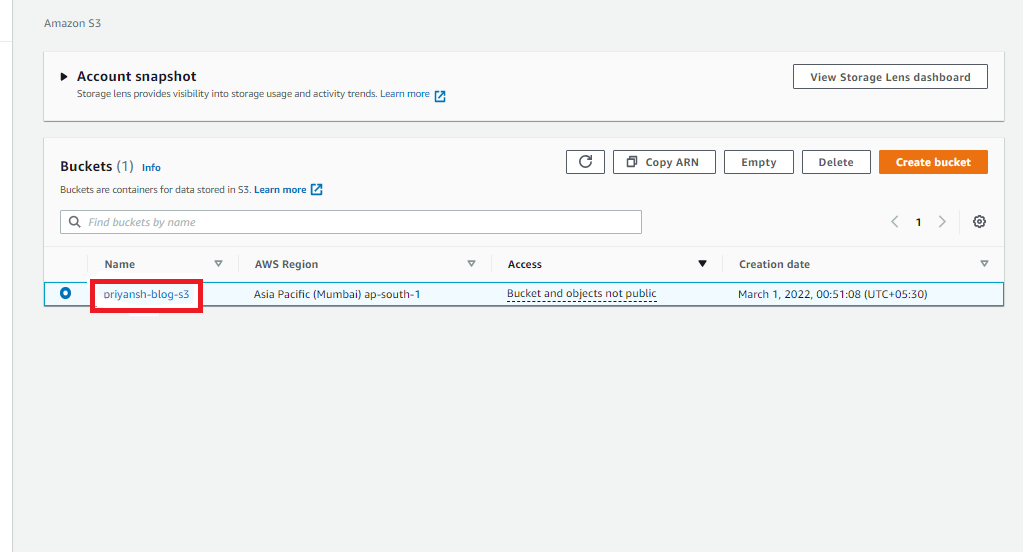The height and width of the screenshot is (552, 1023).
Task: Click the Amazon S3 breadcrumb
Action: click(x=72, y=23)
